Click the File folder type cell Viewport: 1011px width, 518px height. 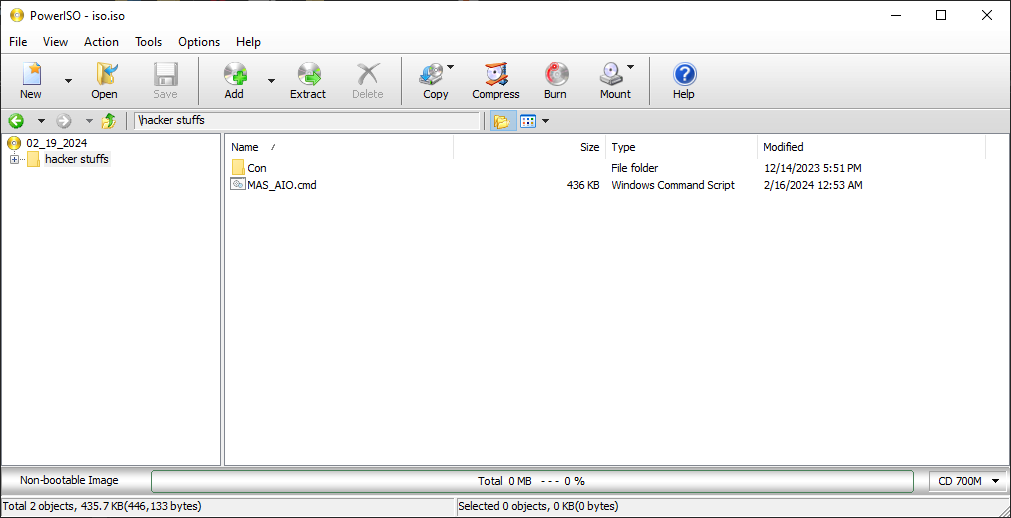click(x=634, y=168)
